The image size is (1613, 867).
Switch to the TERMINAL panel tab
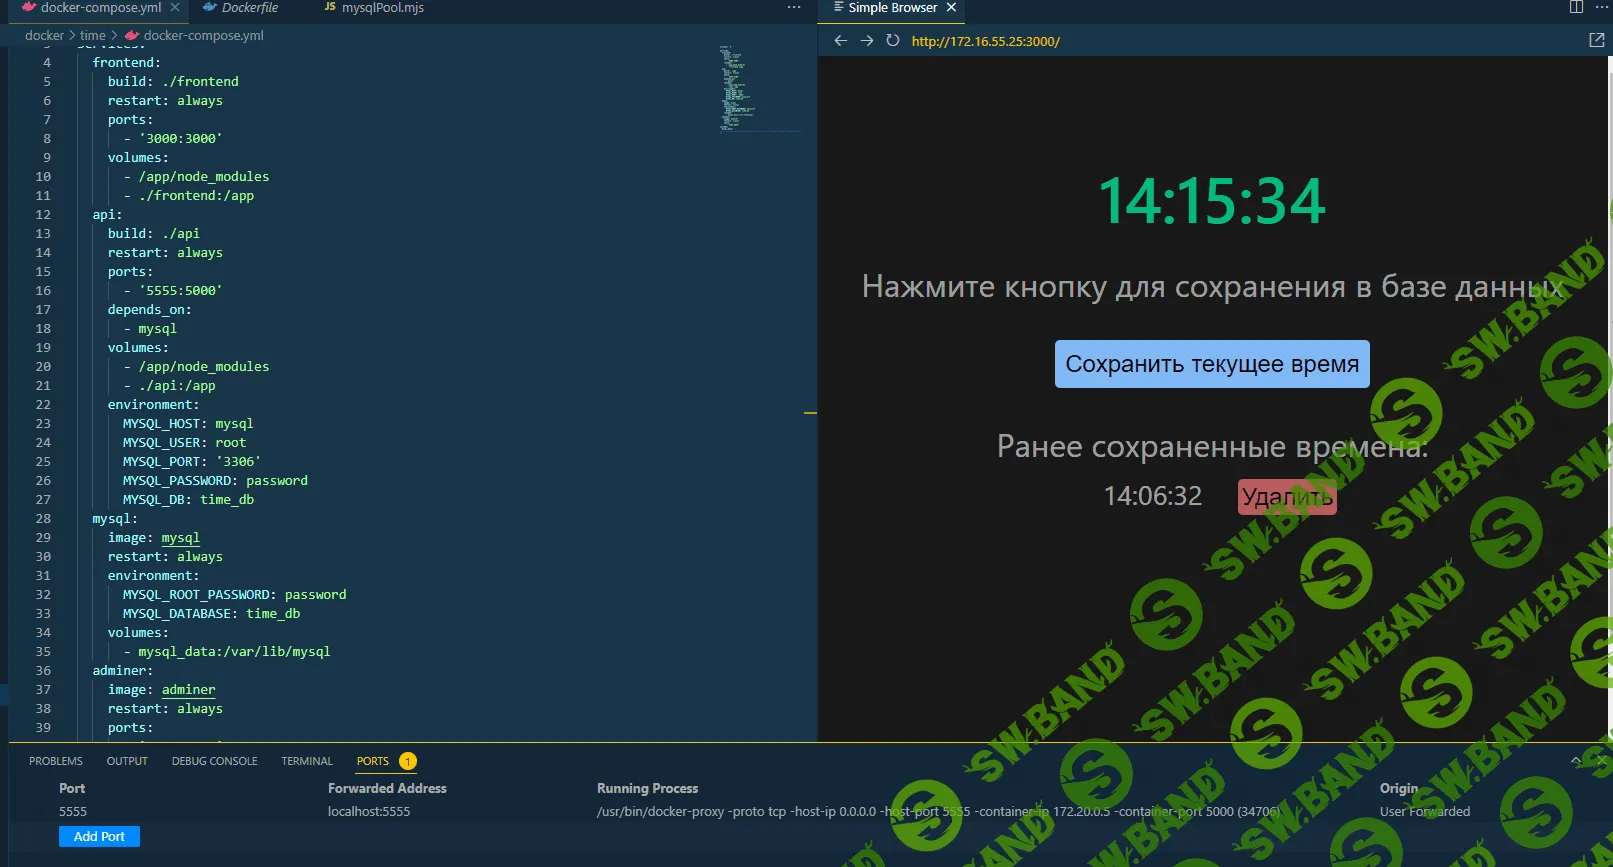(x=306, y=762)
